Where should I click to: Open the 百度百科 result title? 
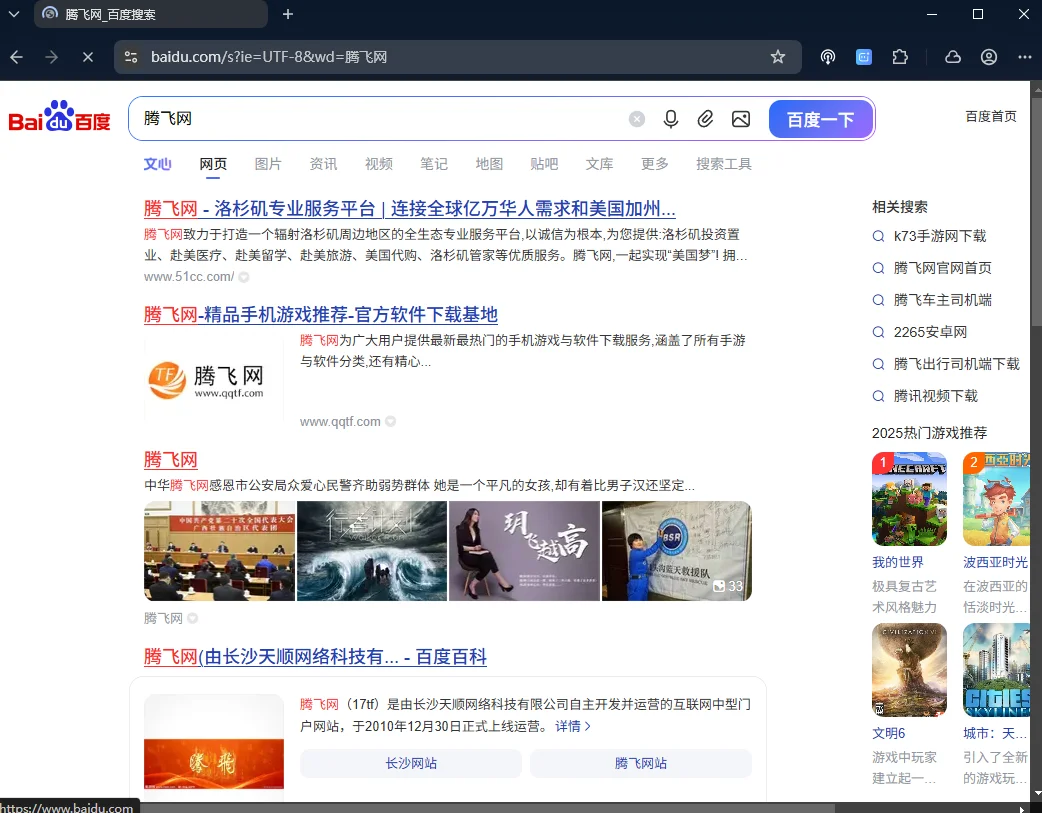coord(315,657)
